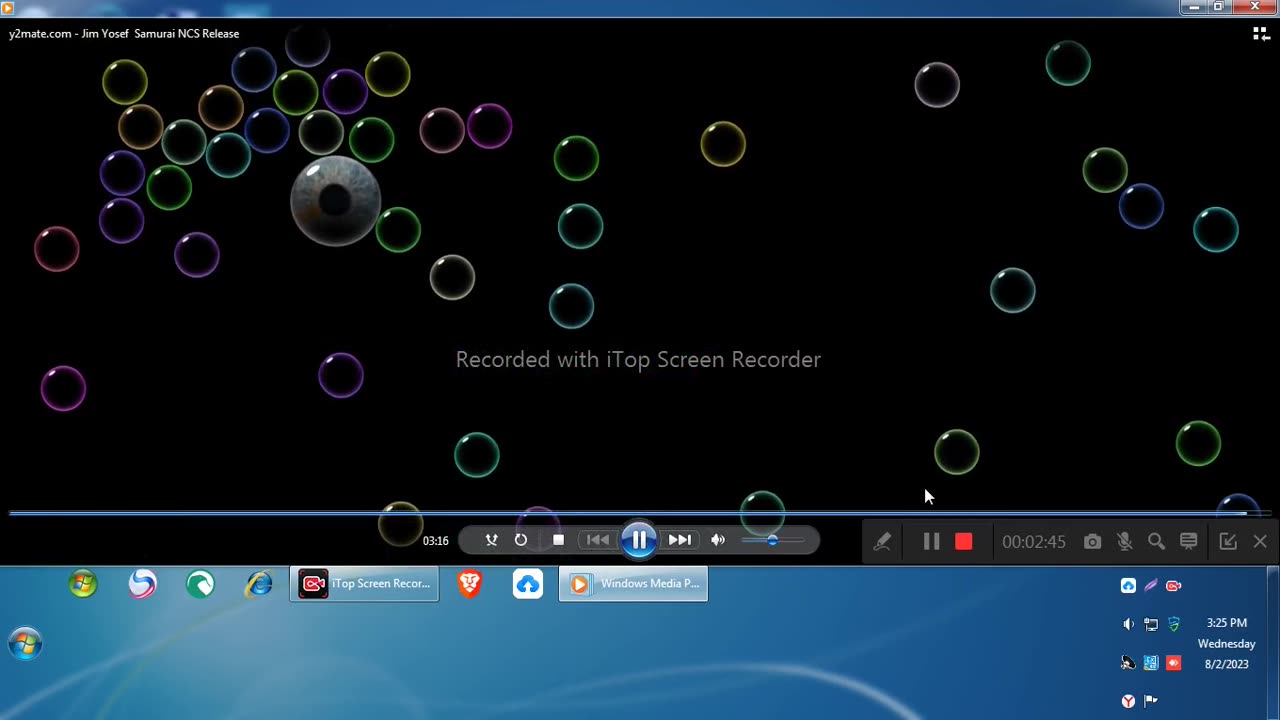Switch to library view icon
This screenshot has height=720, width=1280.
tap(1261, 34)
